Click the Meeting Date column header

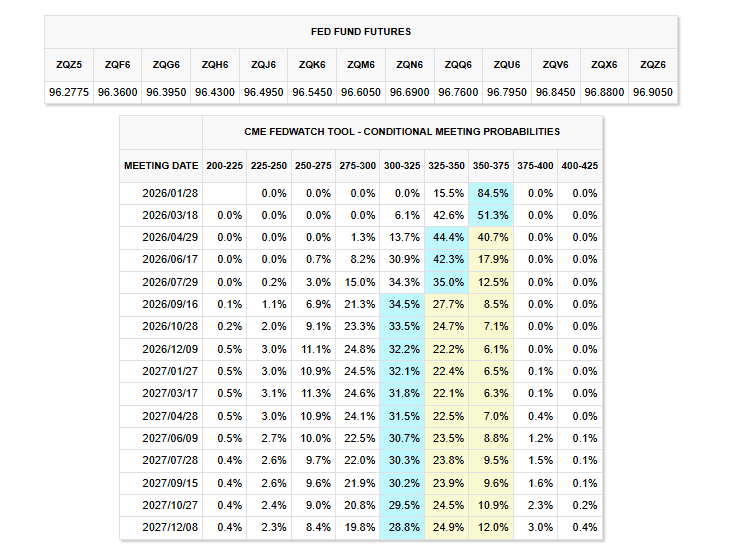(161, 165)
